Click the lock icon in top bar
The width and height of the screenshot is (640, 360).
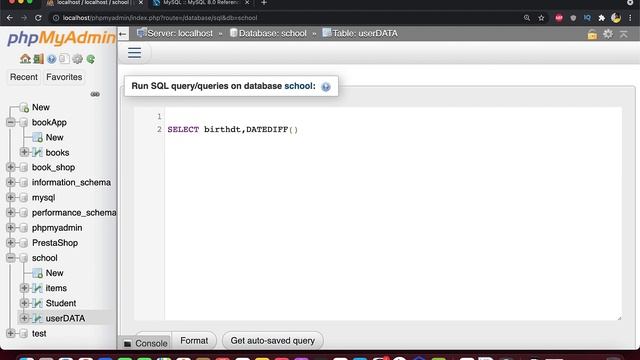pos(592,34)
